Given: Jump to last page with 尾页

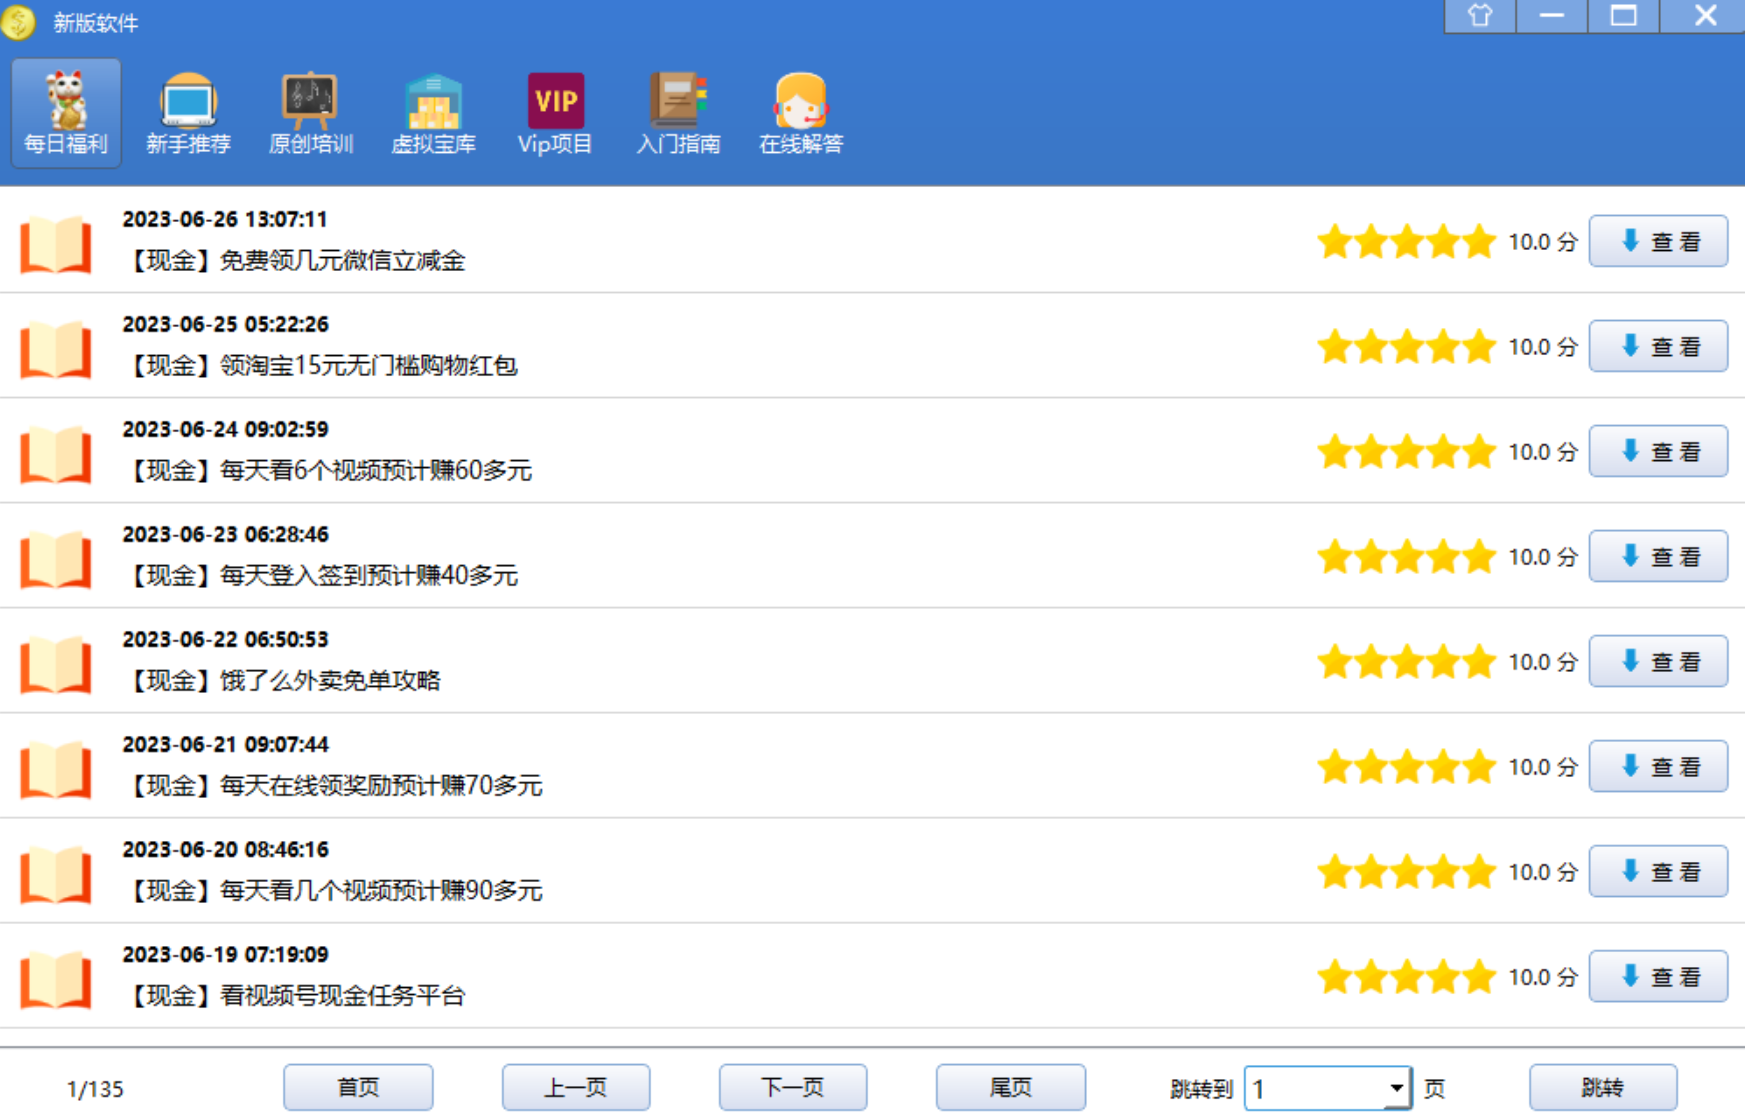Looking at the screenshot, I should pos(1010,1087).
